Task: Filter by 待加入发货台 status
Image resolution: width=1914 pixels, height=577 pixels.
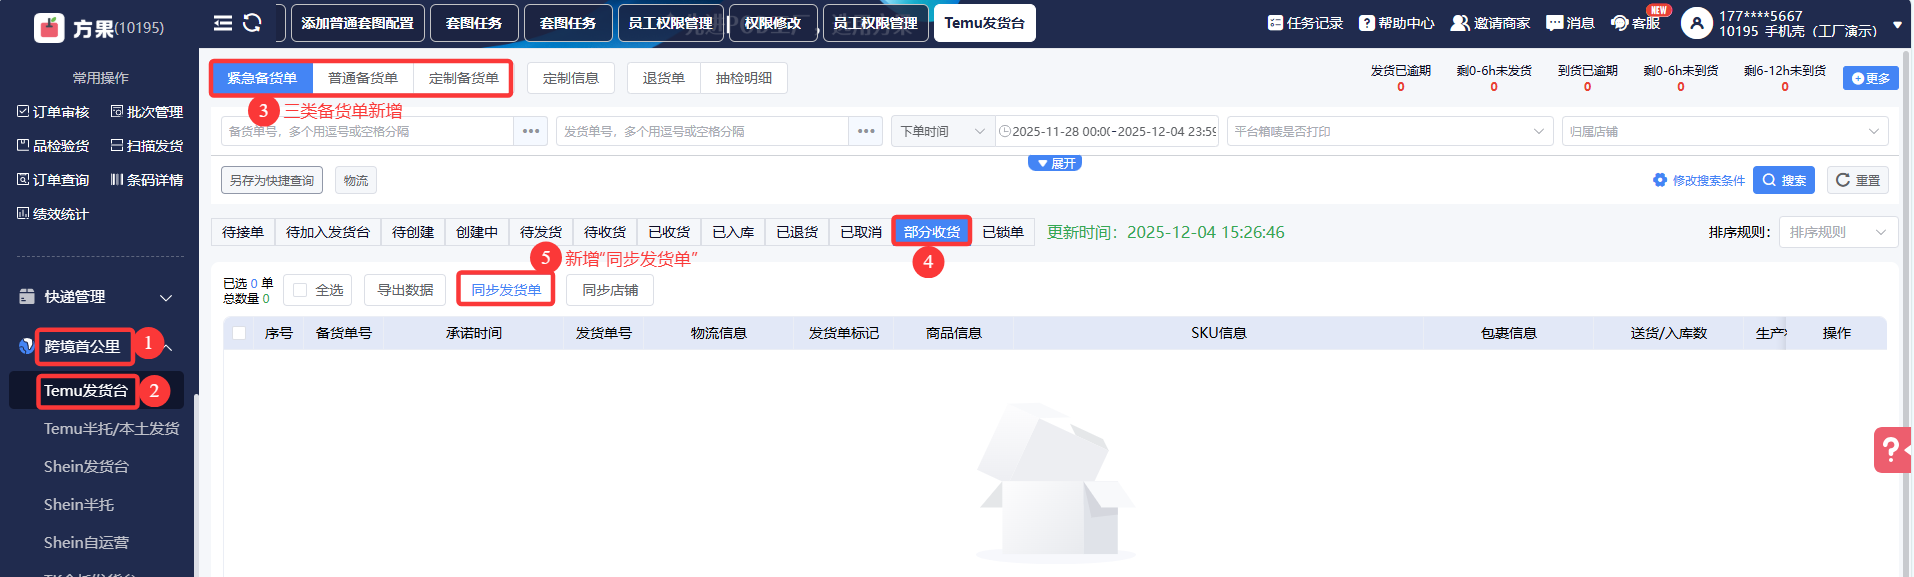Action: 328,232
